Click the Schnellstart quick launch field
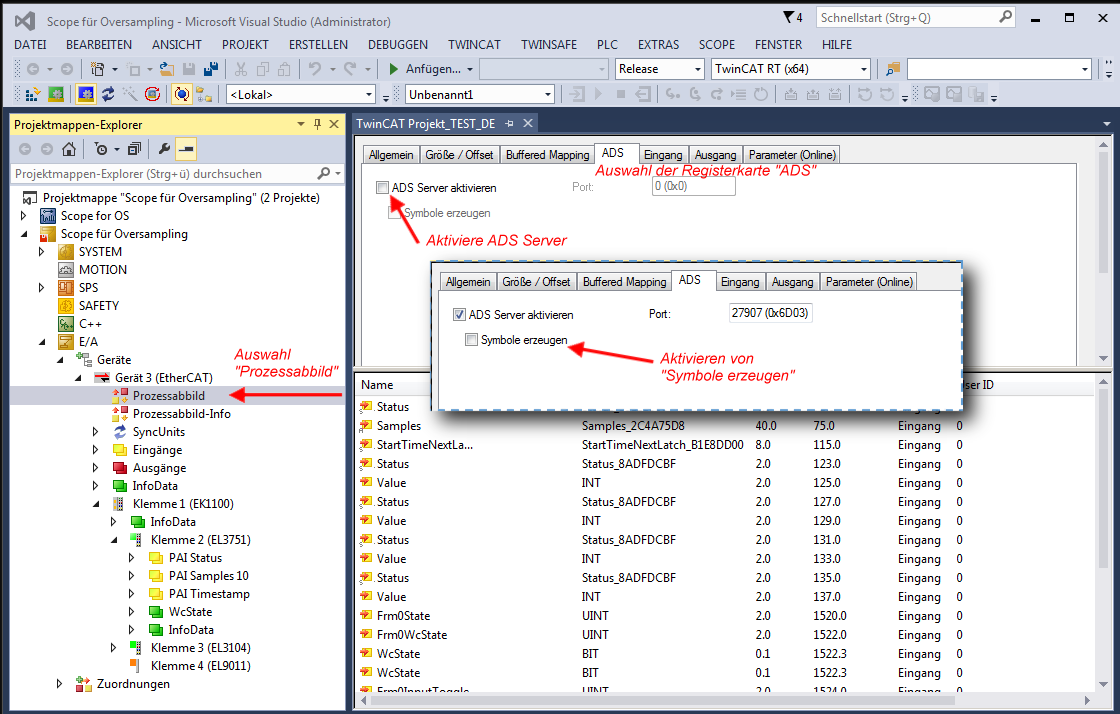Screen dimensions: 1120x714 pyautogui.click(x=916, y=18)
